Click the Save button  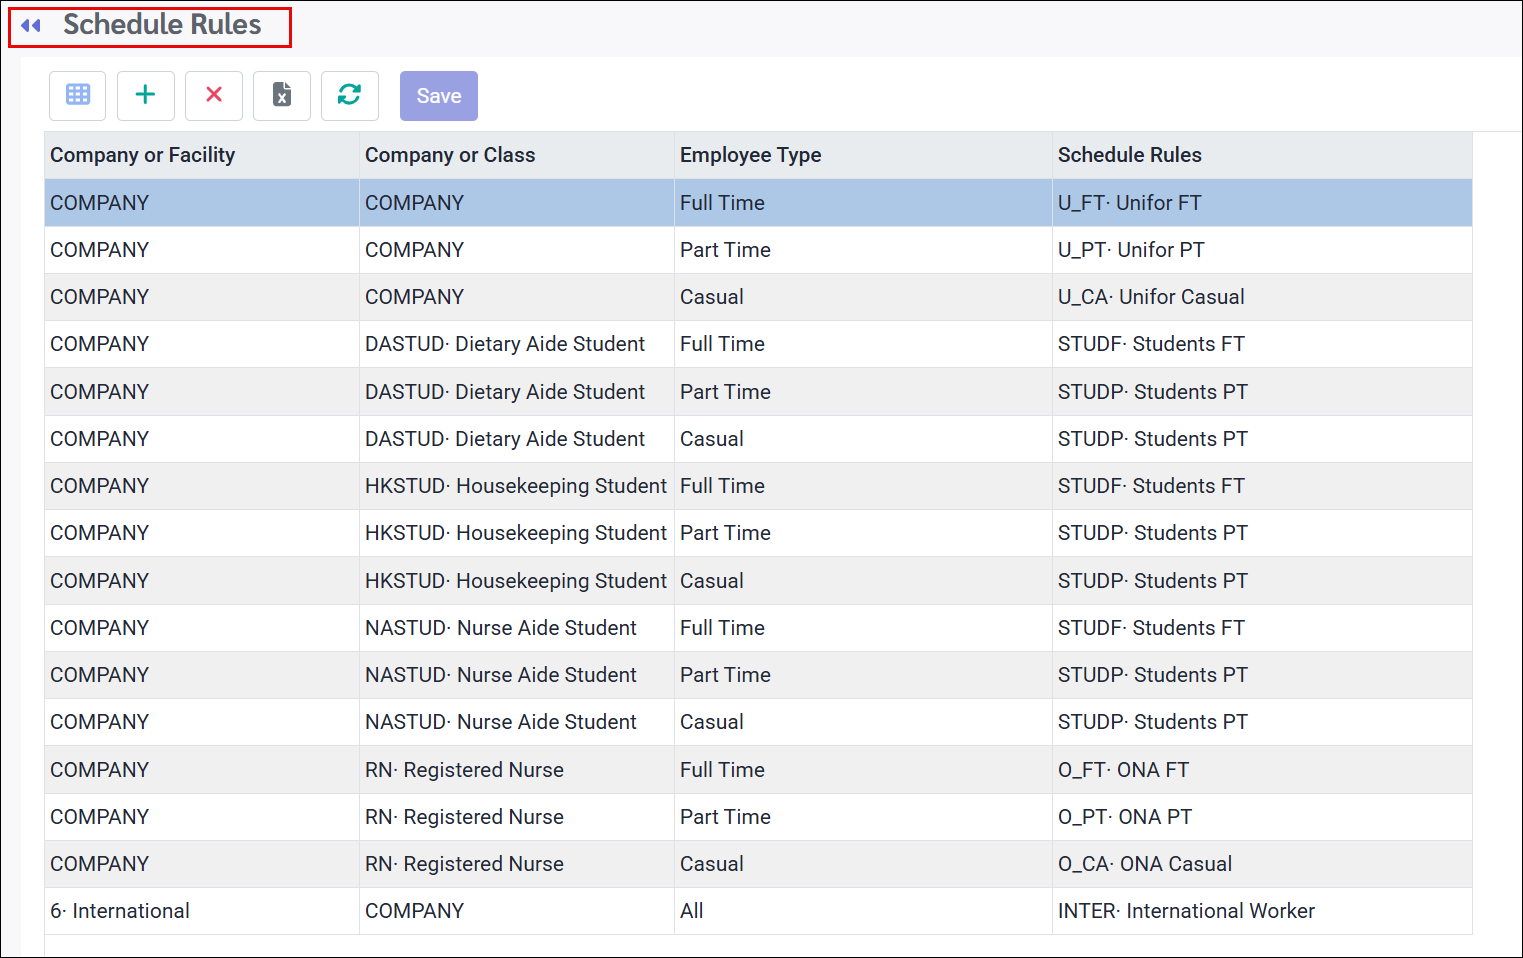(x=439, y=96)
